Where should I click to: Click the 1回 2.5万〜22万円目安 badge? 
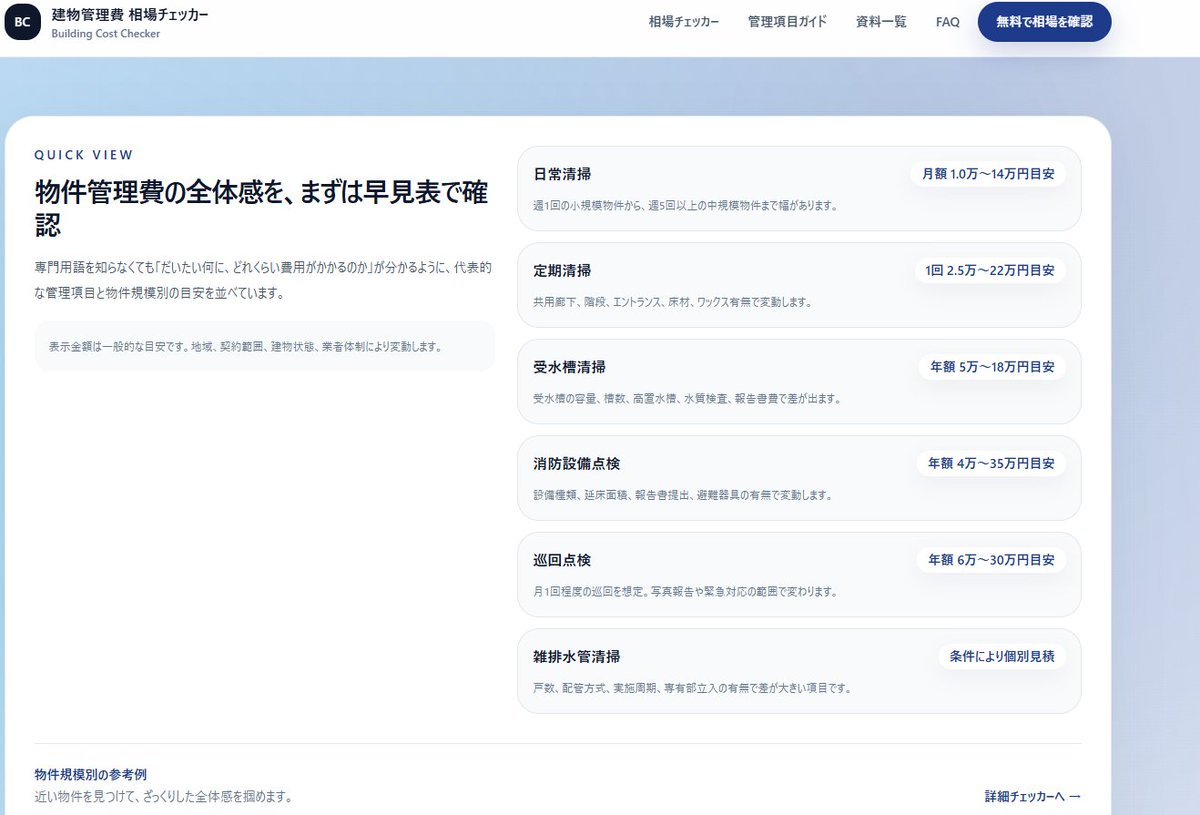pyautogui.click(x=989, y=270)
